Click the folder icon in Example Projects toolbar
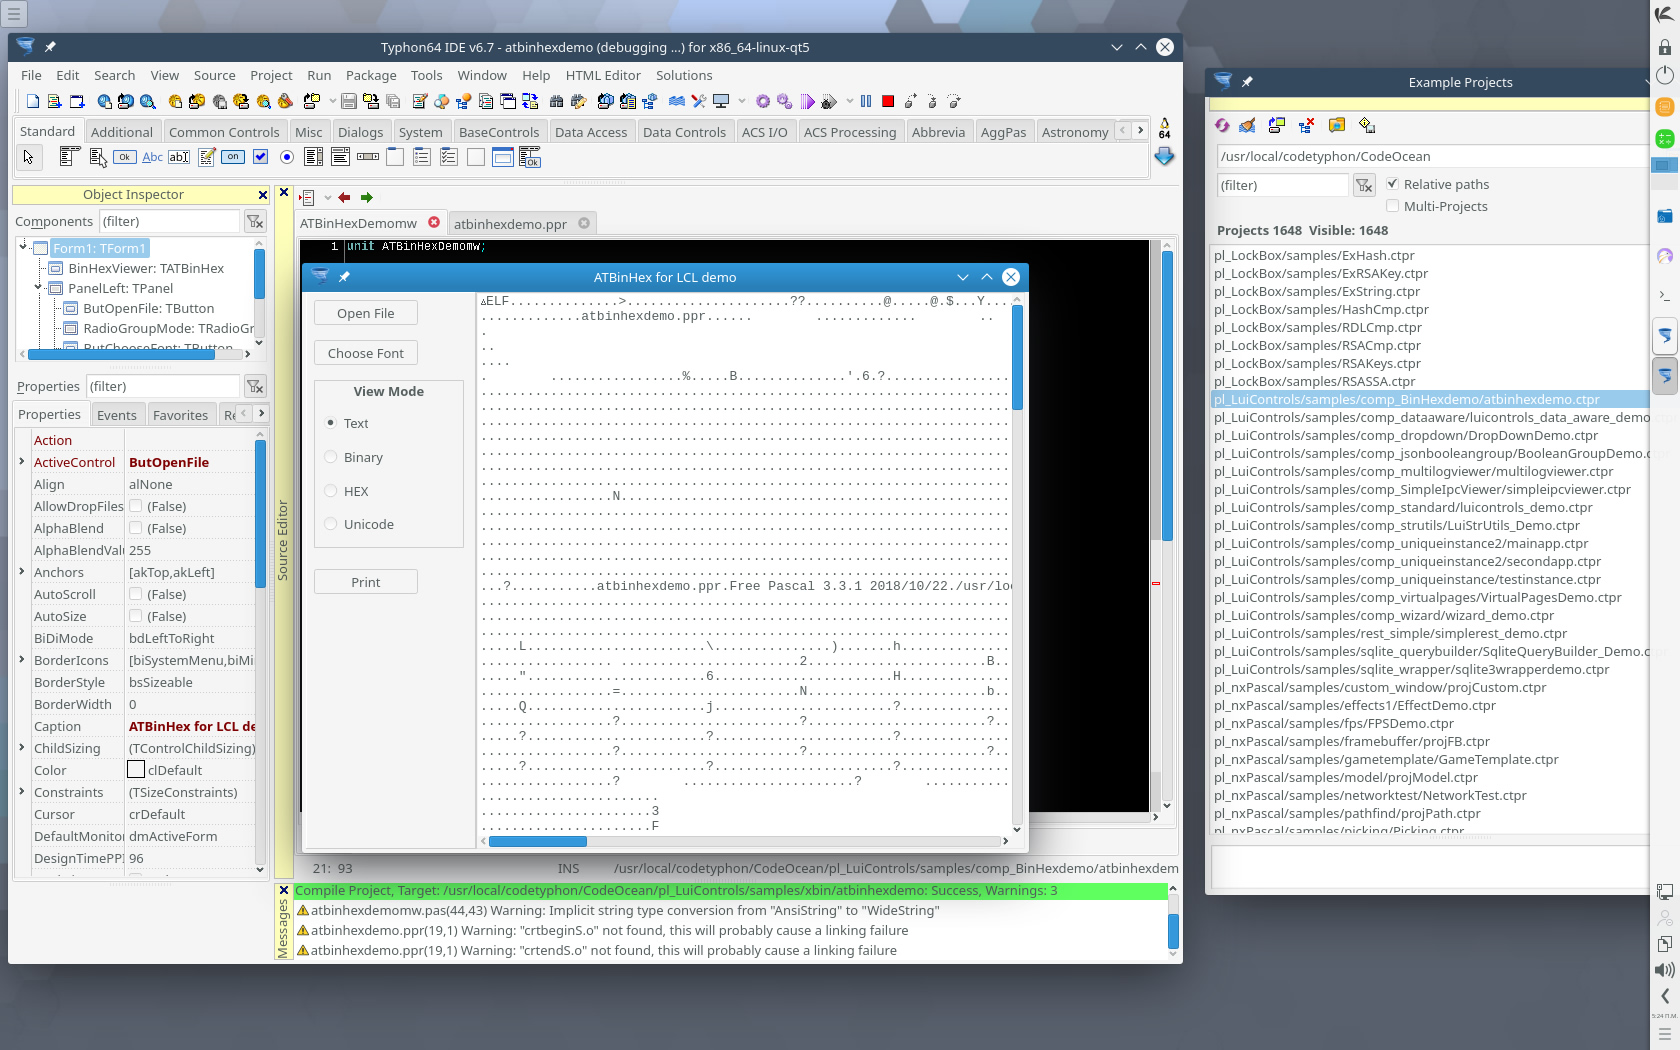 (1337, 125)
